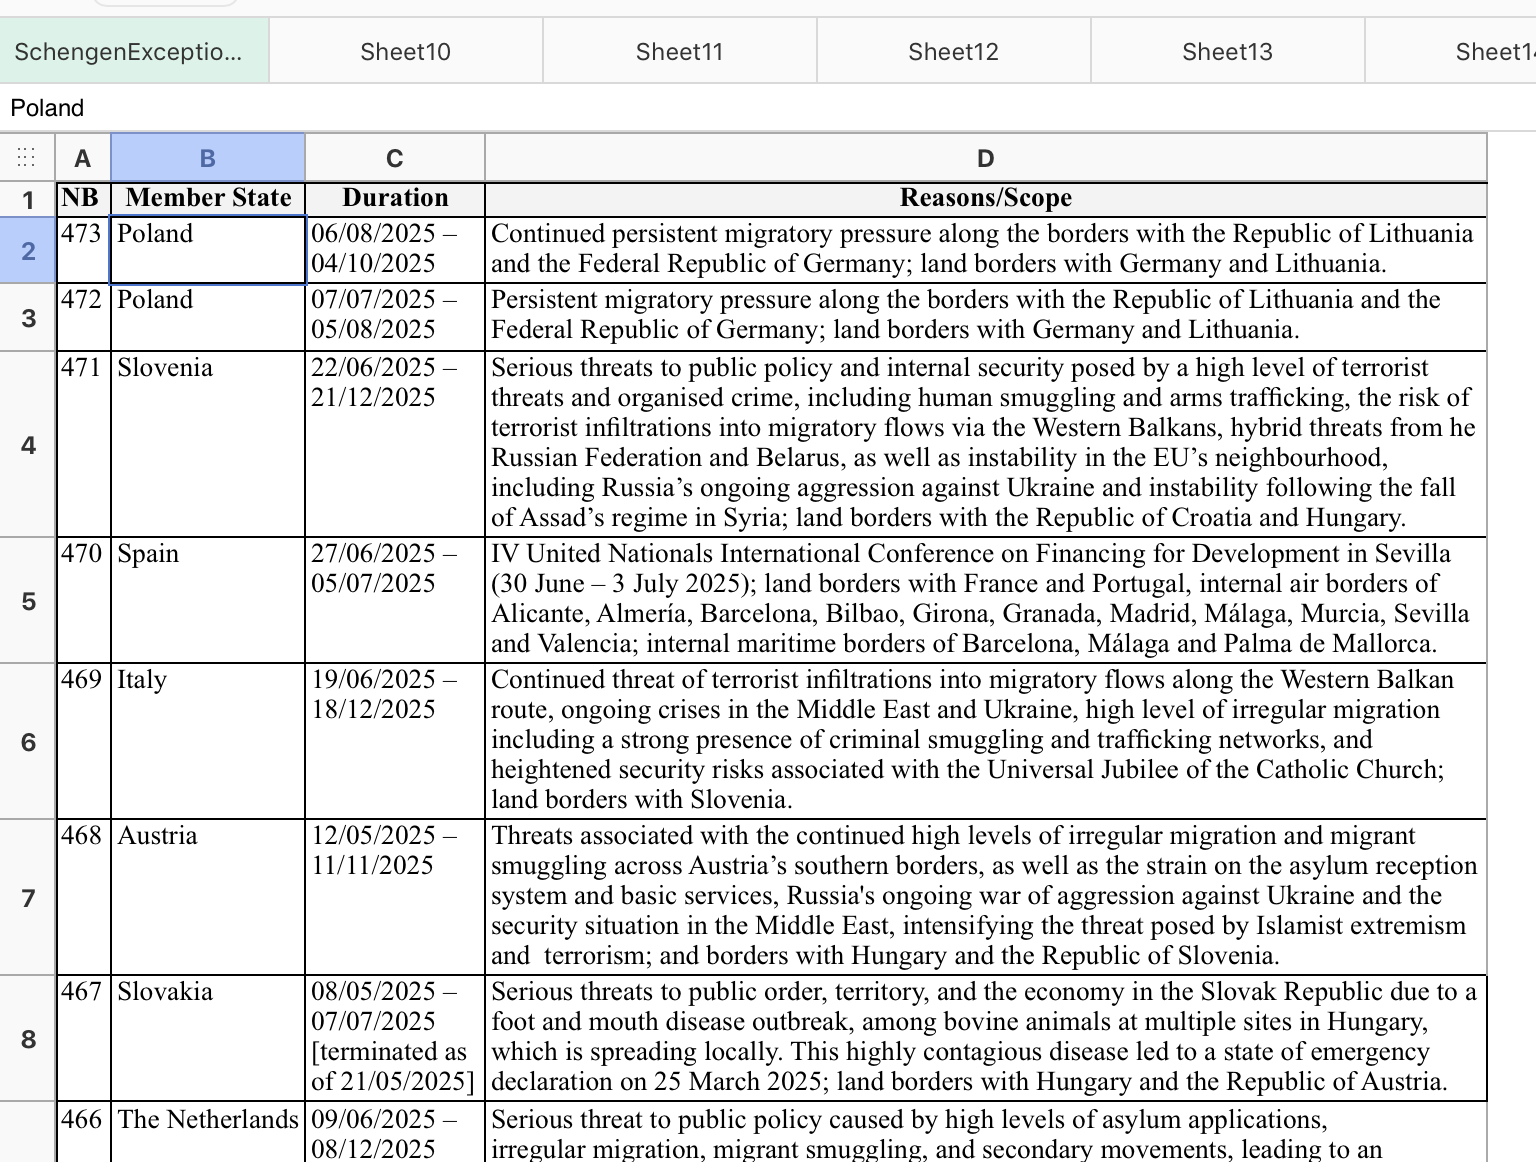This screenshot has height=1162, width=1536.
Task: Select row 1 header
Action: 28,199
